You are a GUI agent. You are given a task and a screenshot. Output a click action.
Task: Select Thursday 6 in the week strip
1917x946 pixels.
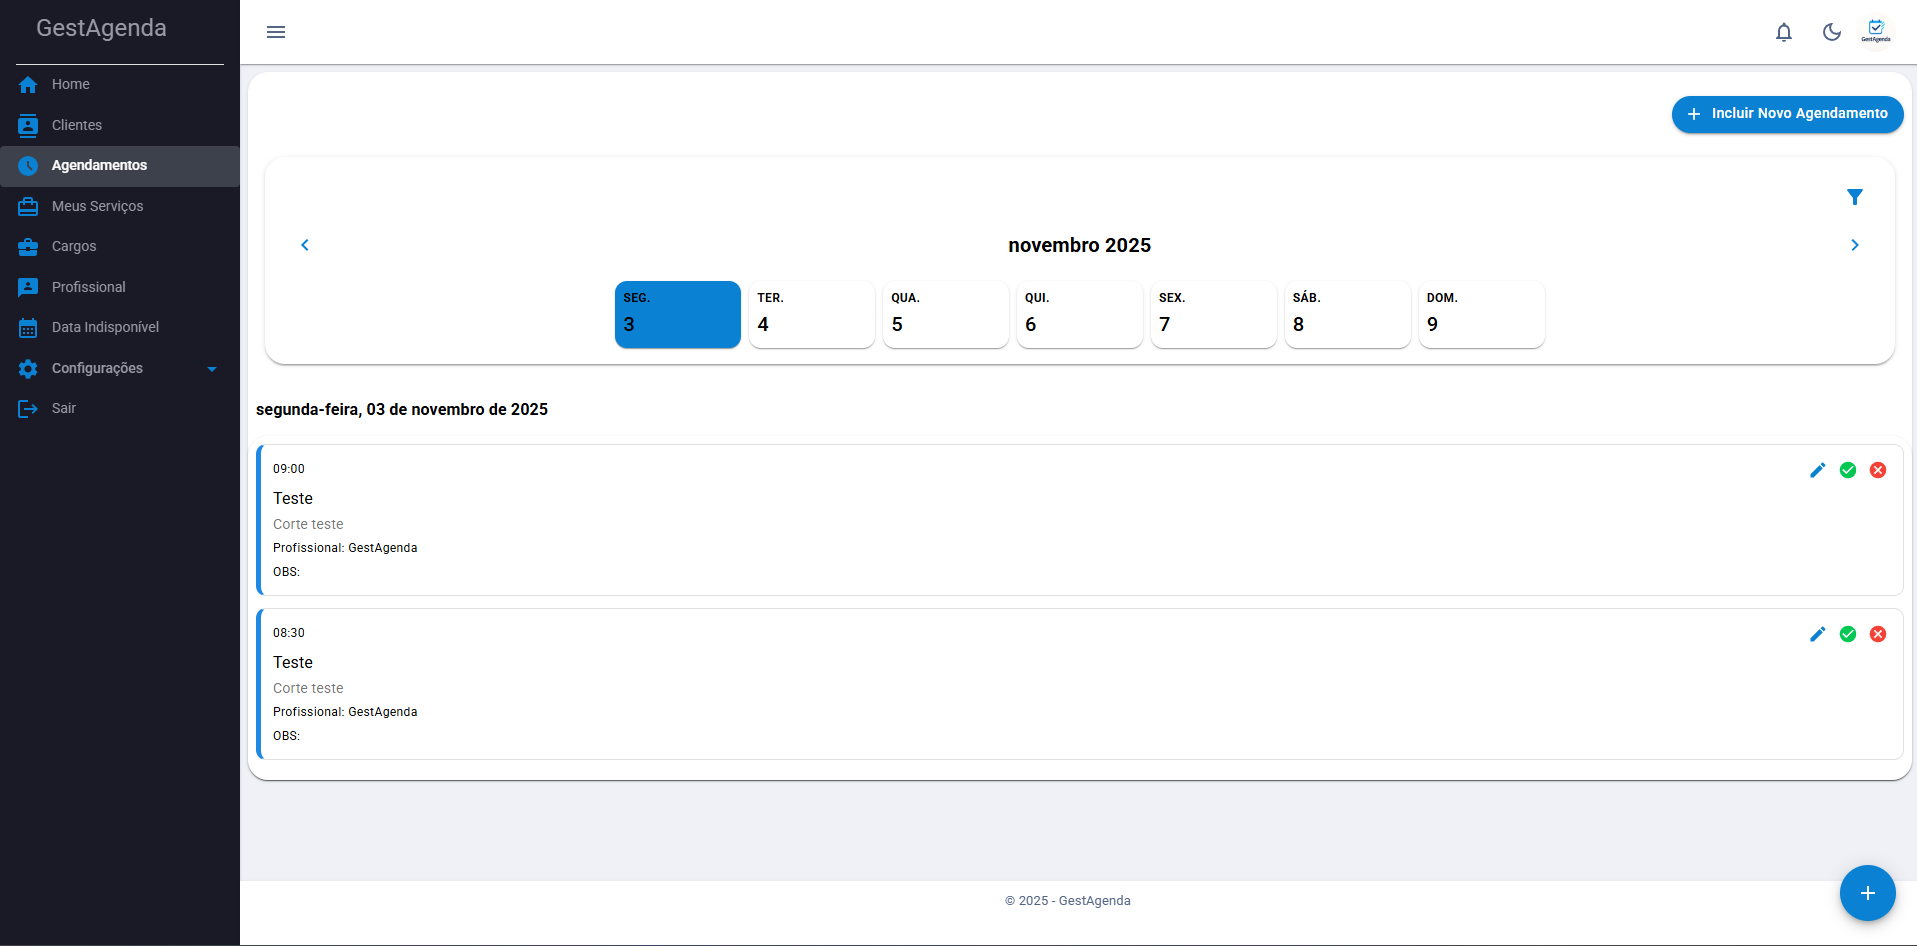pos(1079,314)
